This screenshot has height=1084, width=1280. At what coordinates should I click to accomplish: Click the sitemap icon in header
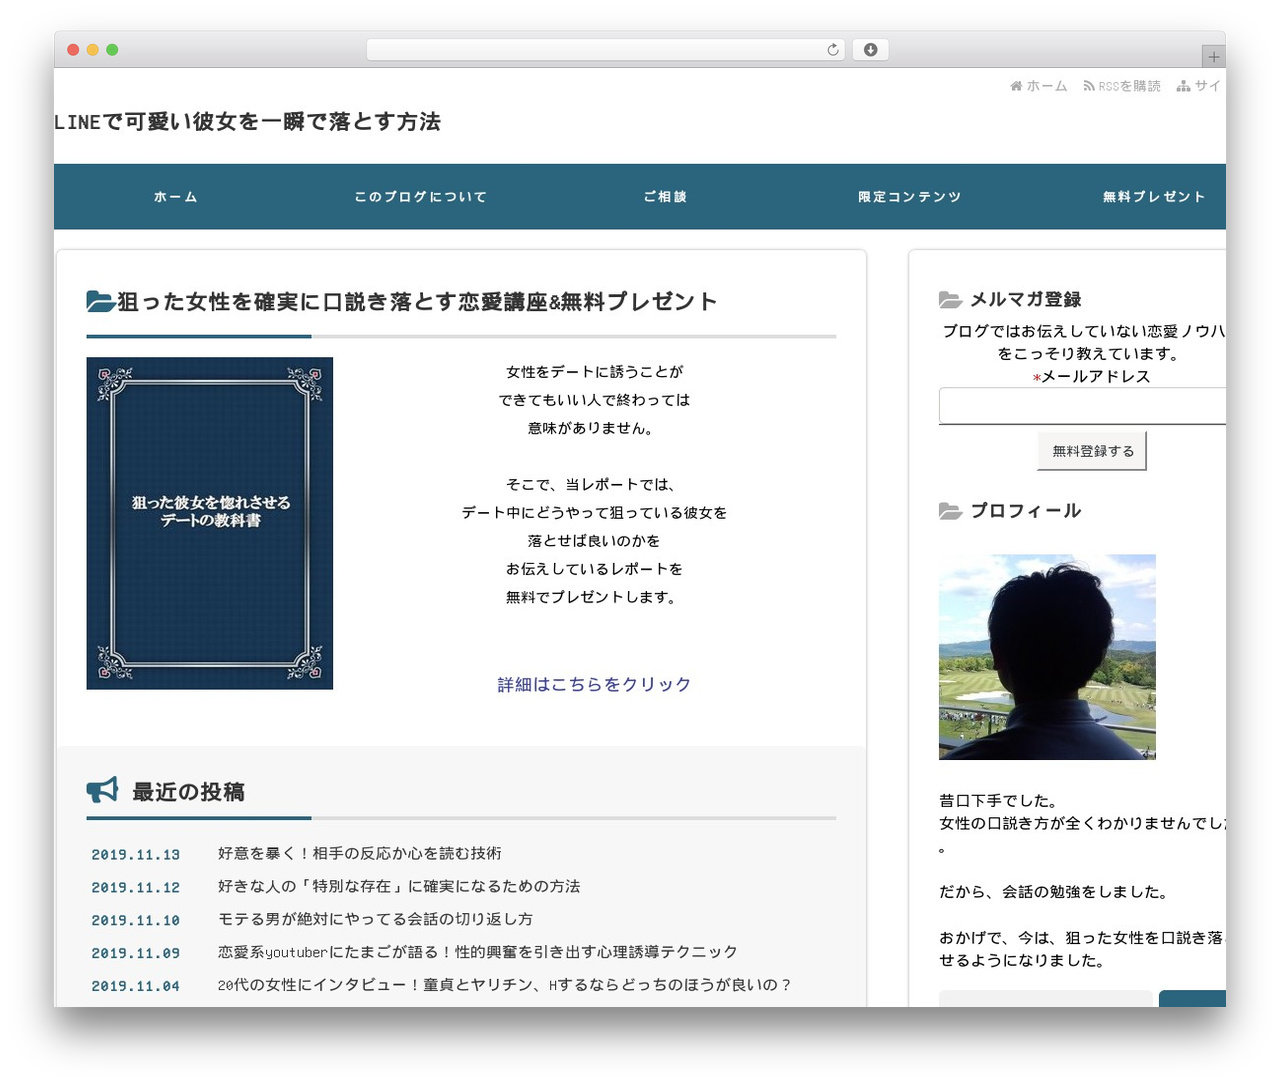coord(1184,86)
